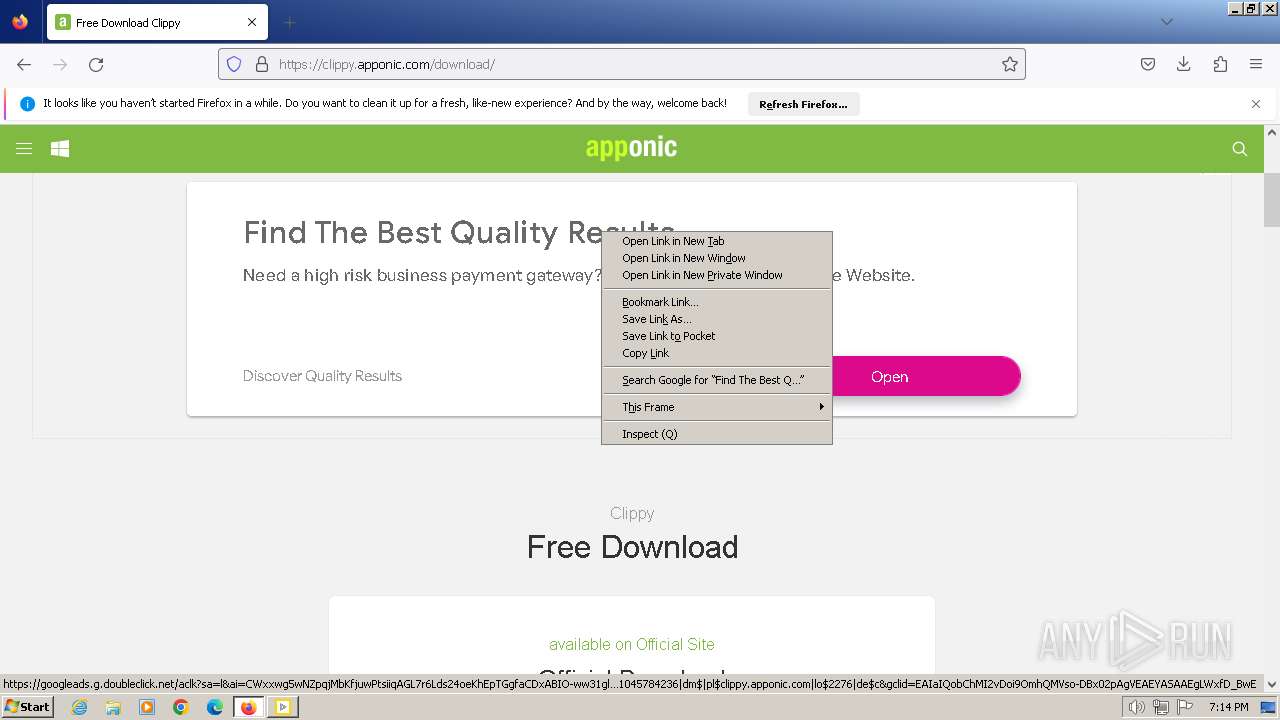Click the pink Open ad button

926,377
